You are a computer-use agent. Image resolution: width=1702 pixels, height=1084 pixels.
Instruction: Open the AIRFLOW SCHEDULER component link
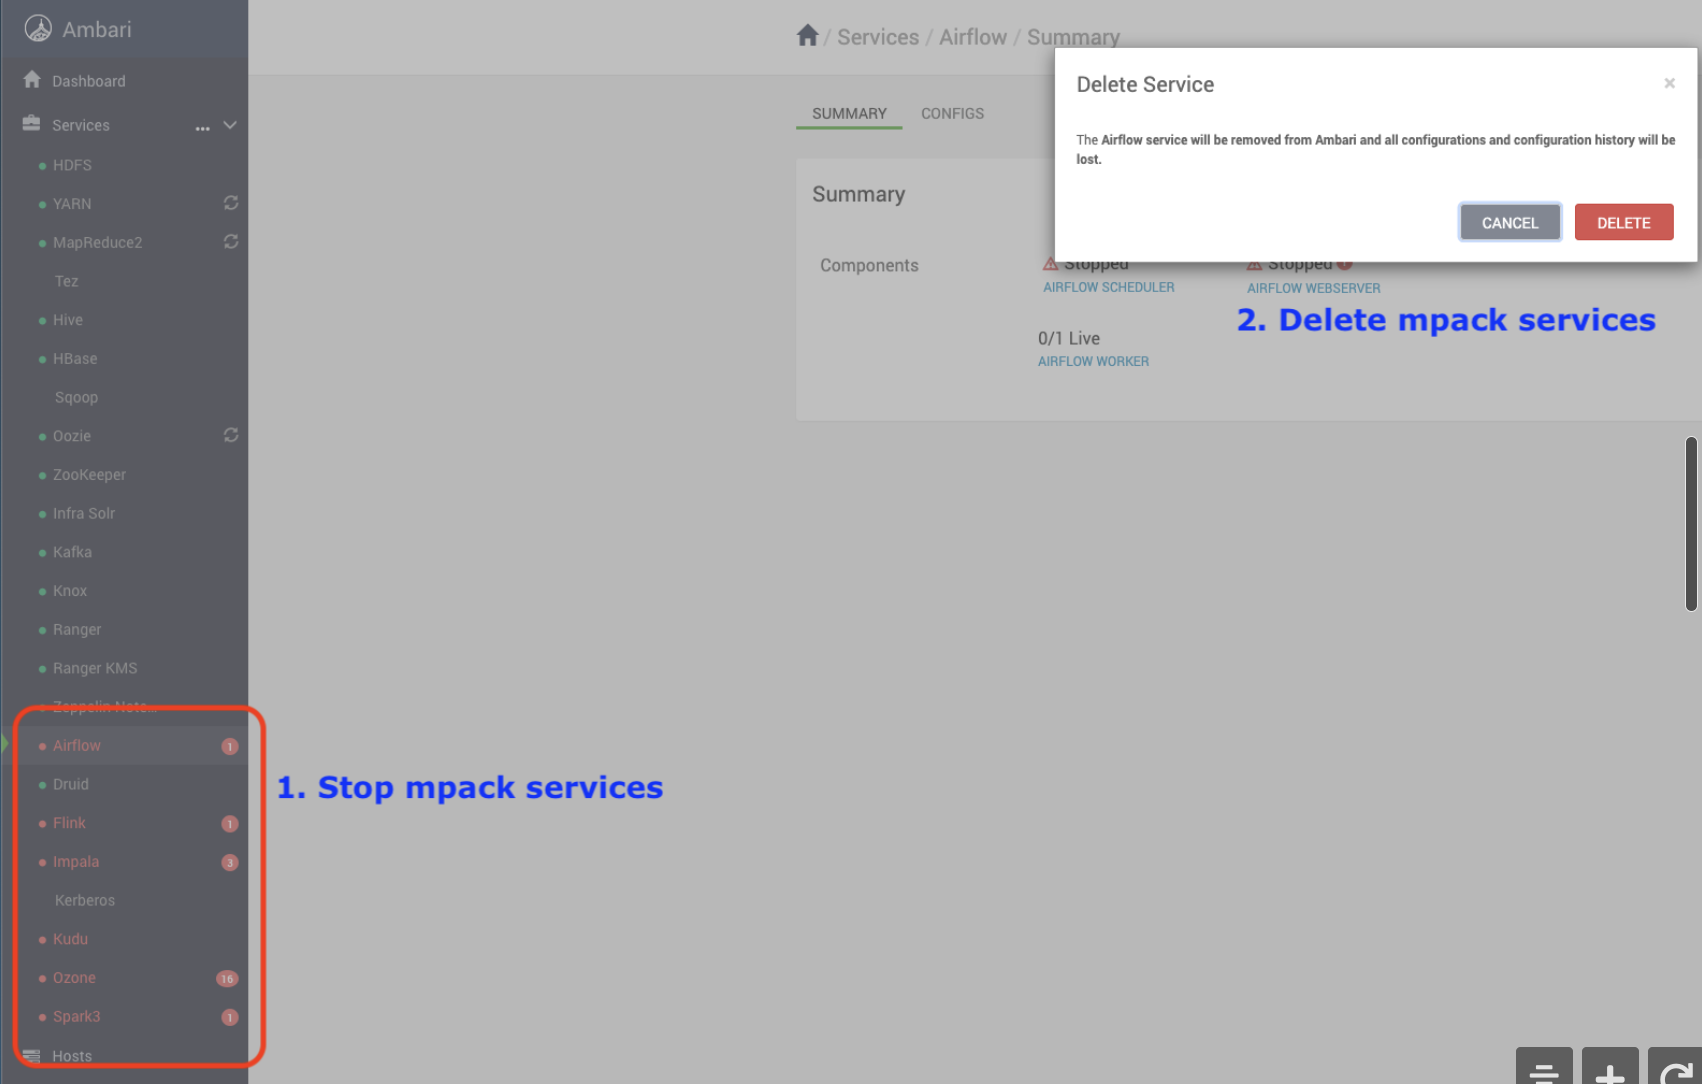(x=1109, y=287)
